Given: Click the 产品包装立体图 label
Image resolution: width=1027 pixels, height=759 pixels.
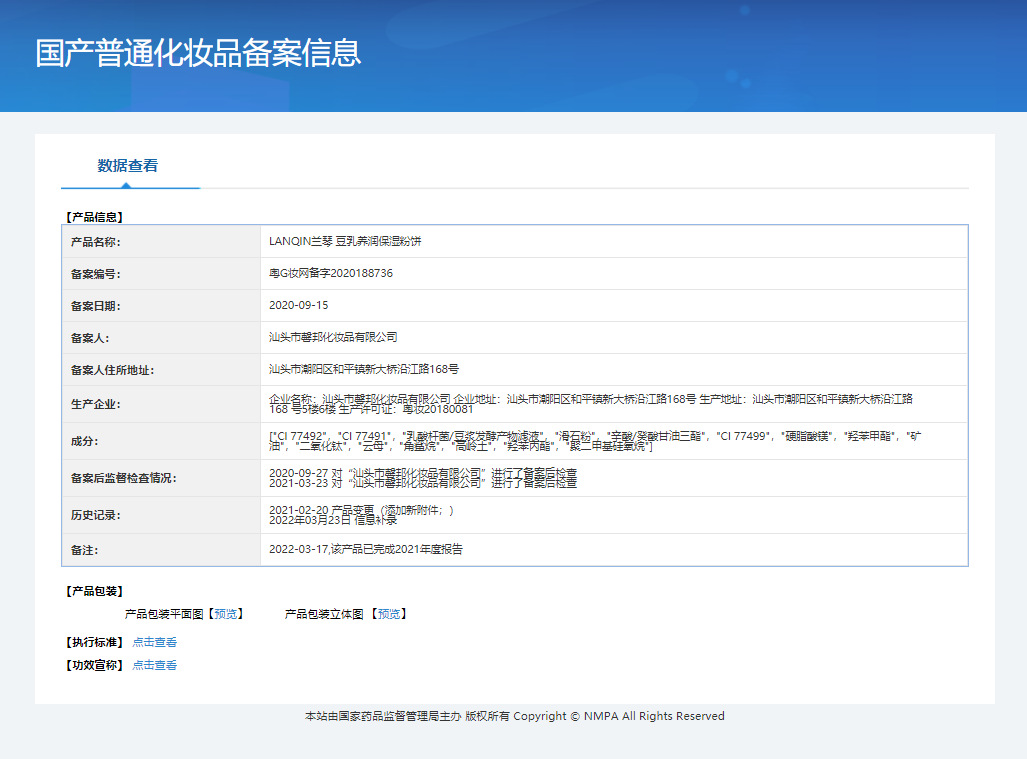Looking at the screenshot, I should click(x=324, y=614).
